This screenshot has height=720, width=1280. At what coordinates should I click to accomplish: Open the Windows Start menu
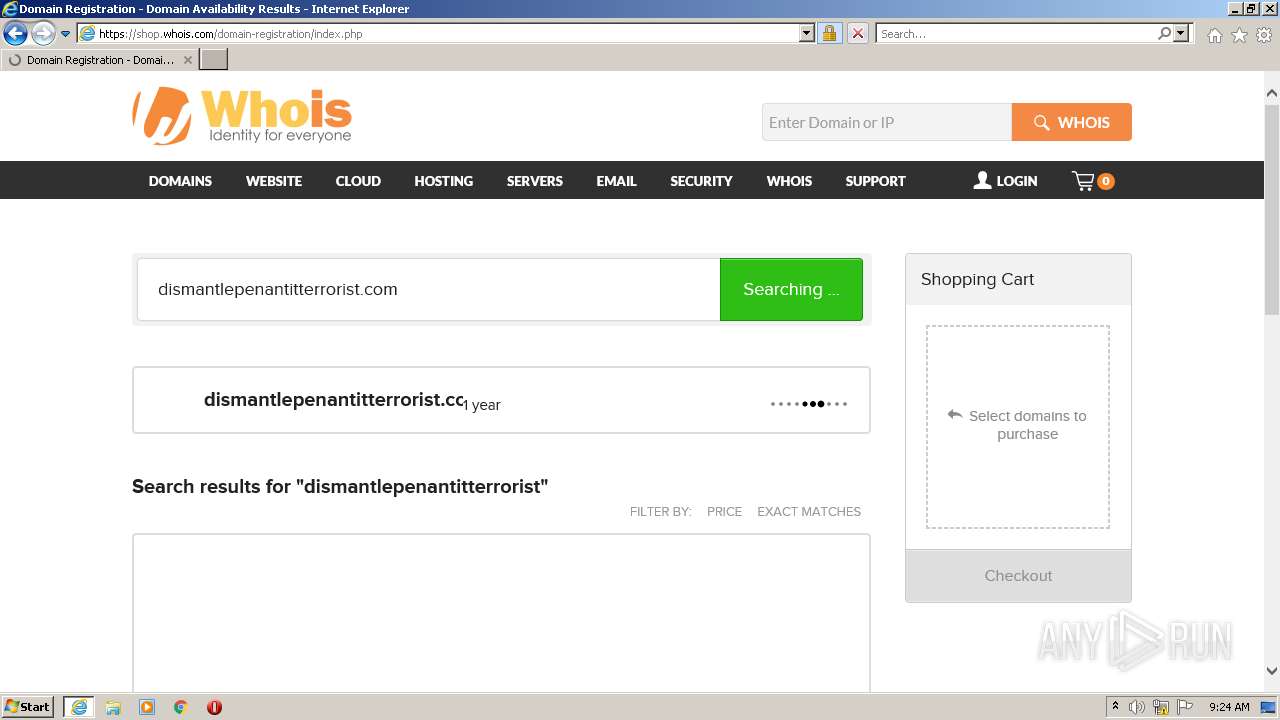[x=28, y=707]
